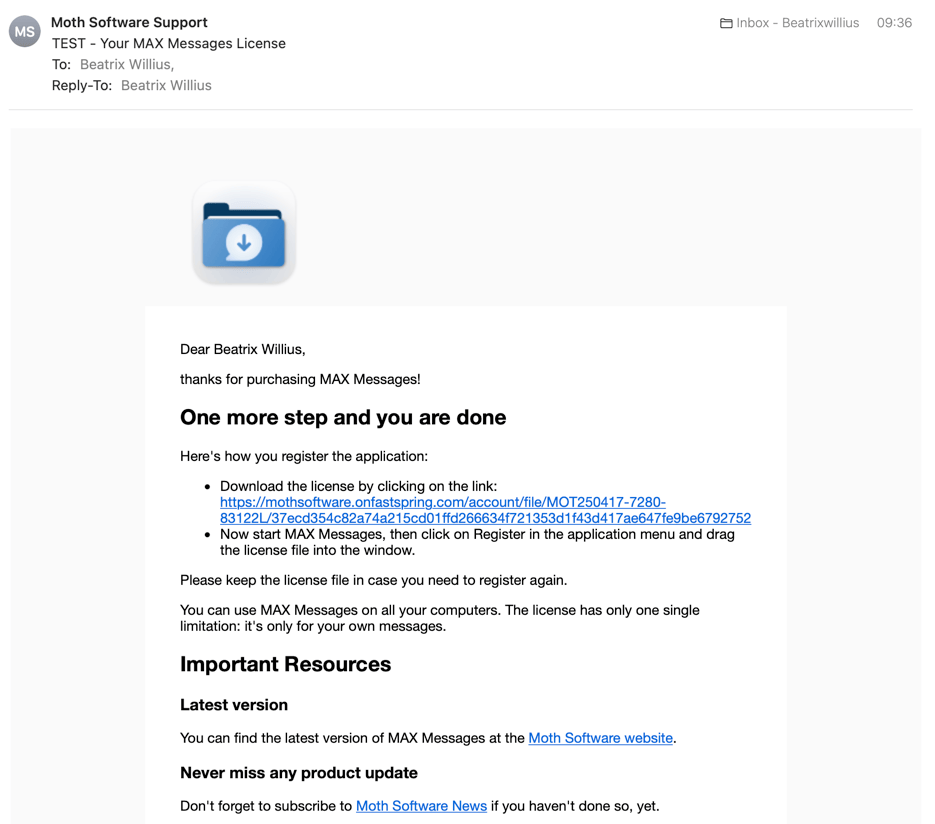
Task: Open the Moth Software News link
Action: 422,806
